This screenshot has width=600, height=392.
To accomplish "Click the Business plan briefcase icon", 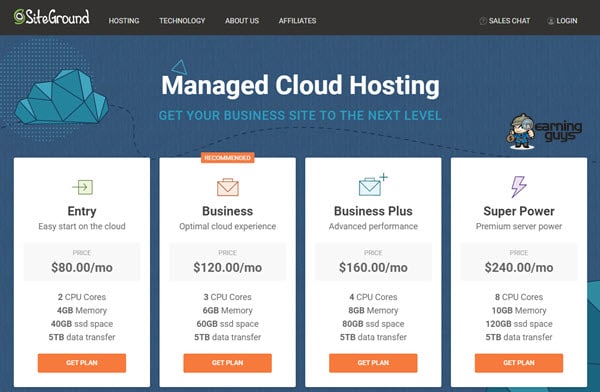I will (x=228, y=187).
